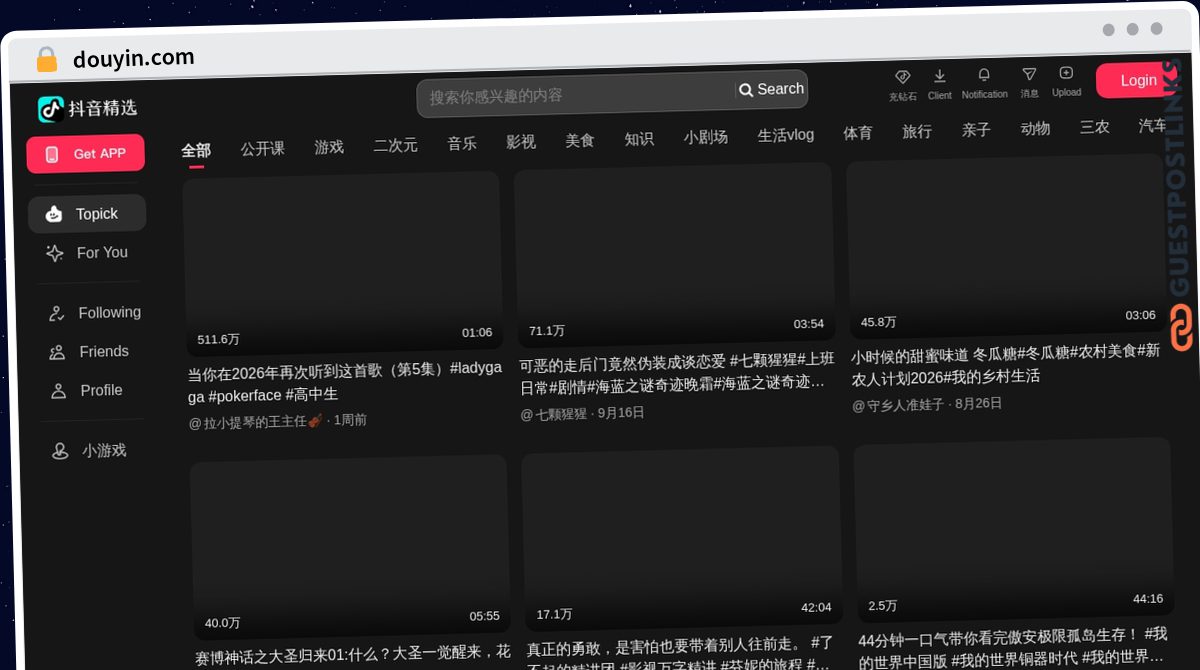Open the 40.0万 views video thumbnail

351,547
